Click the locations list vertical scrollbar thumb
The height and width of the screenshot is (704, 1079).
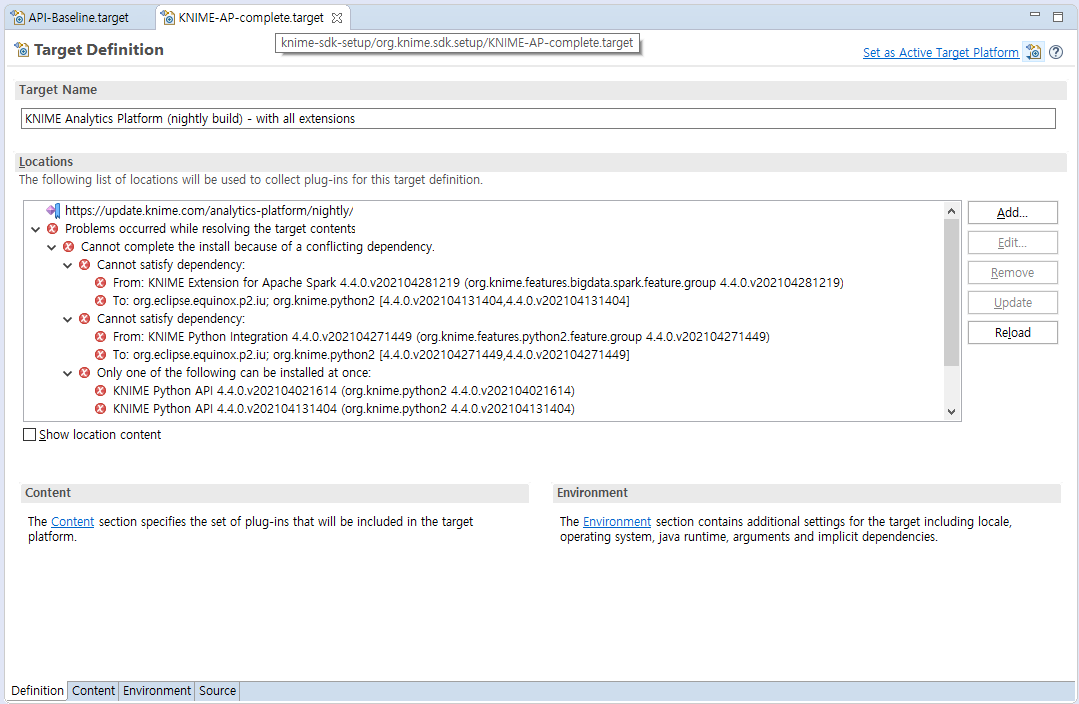click(951, 292)
